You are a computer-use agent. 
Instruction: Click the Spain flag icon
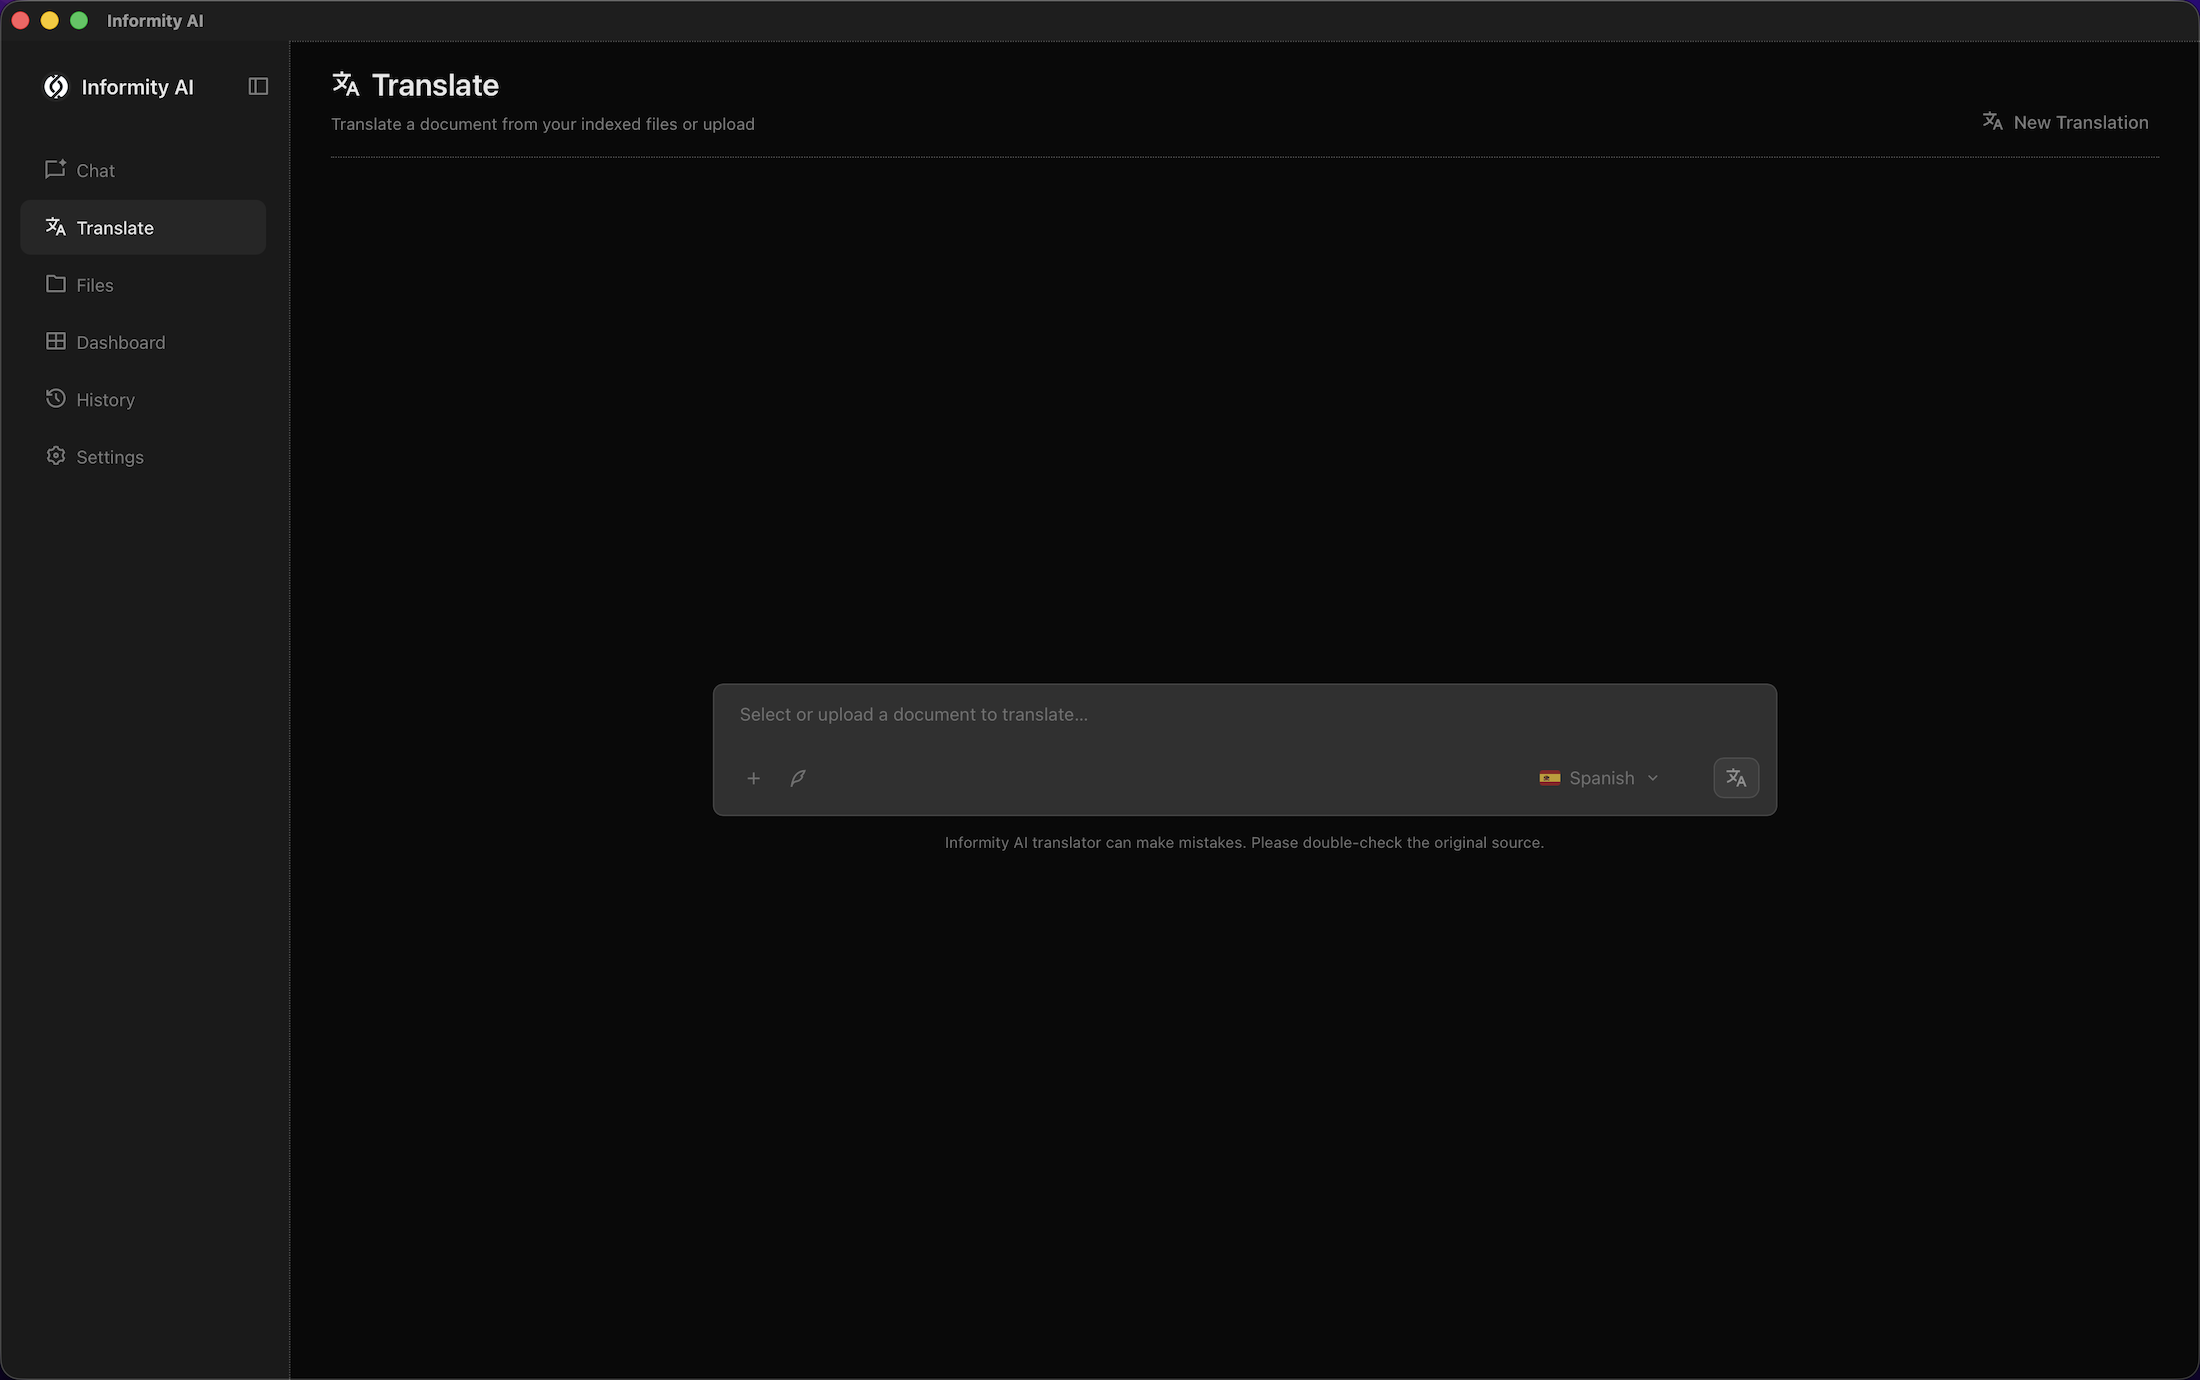[1549, 778]
